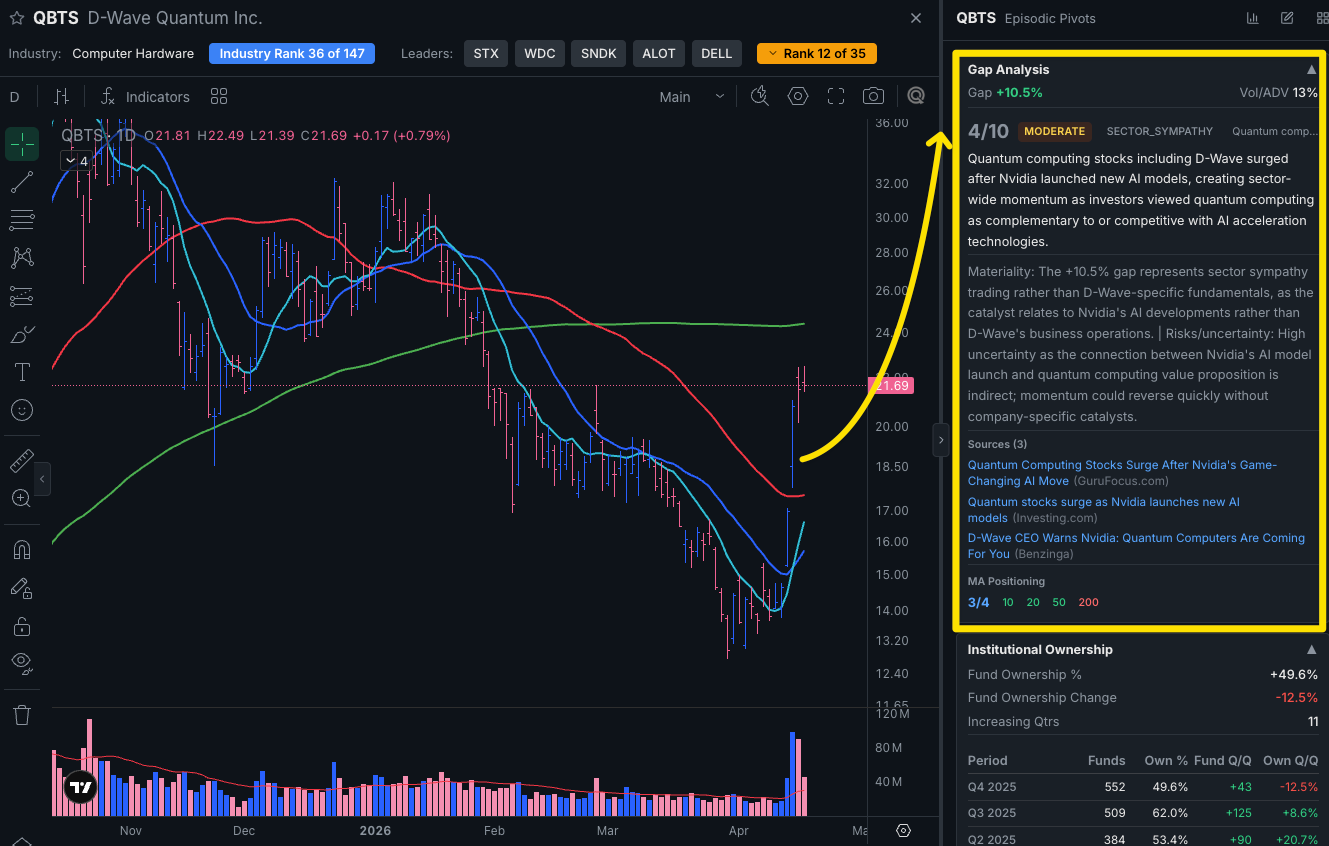Click the circular icon right of camera
Image resolution: width=1329 pixels, height=846 pixels.
point(916,96)
